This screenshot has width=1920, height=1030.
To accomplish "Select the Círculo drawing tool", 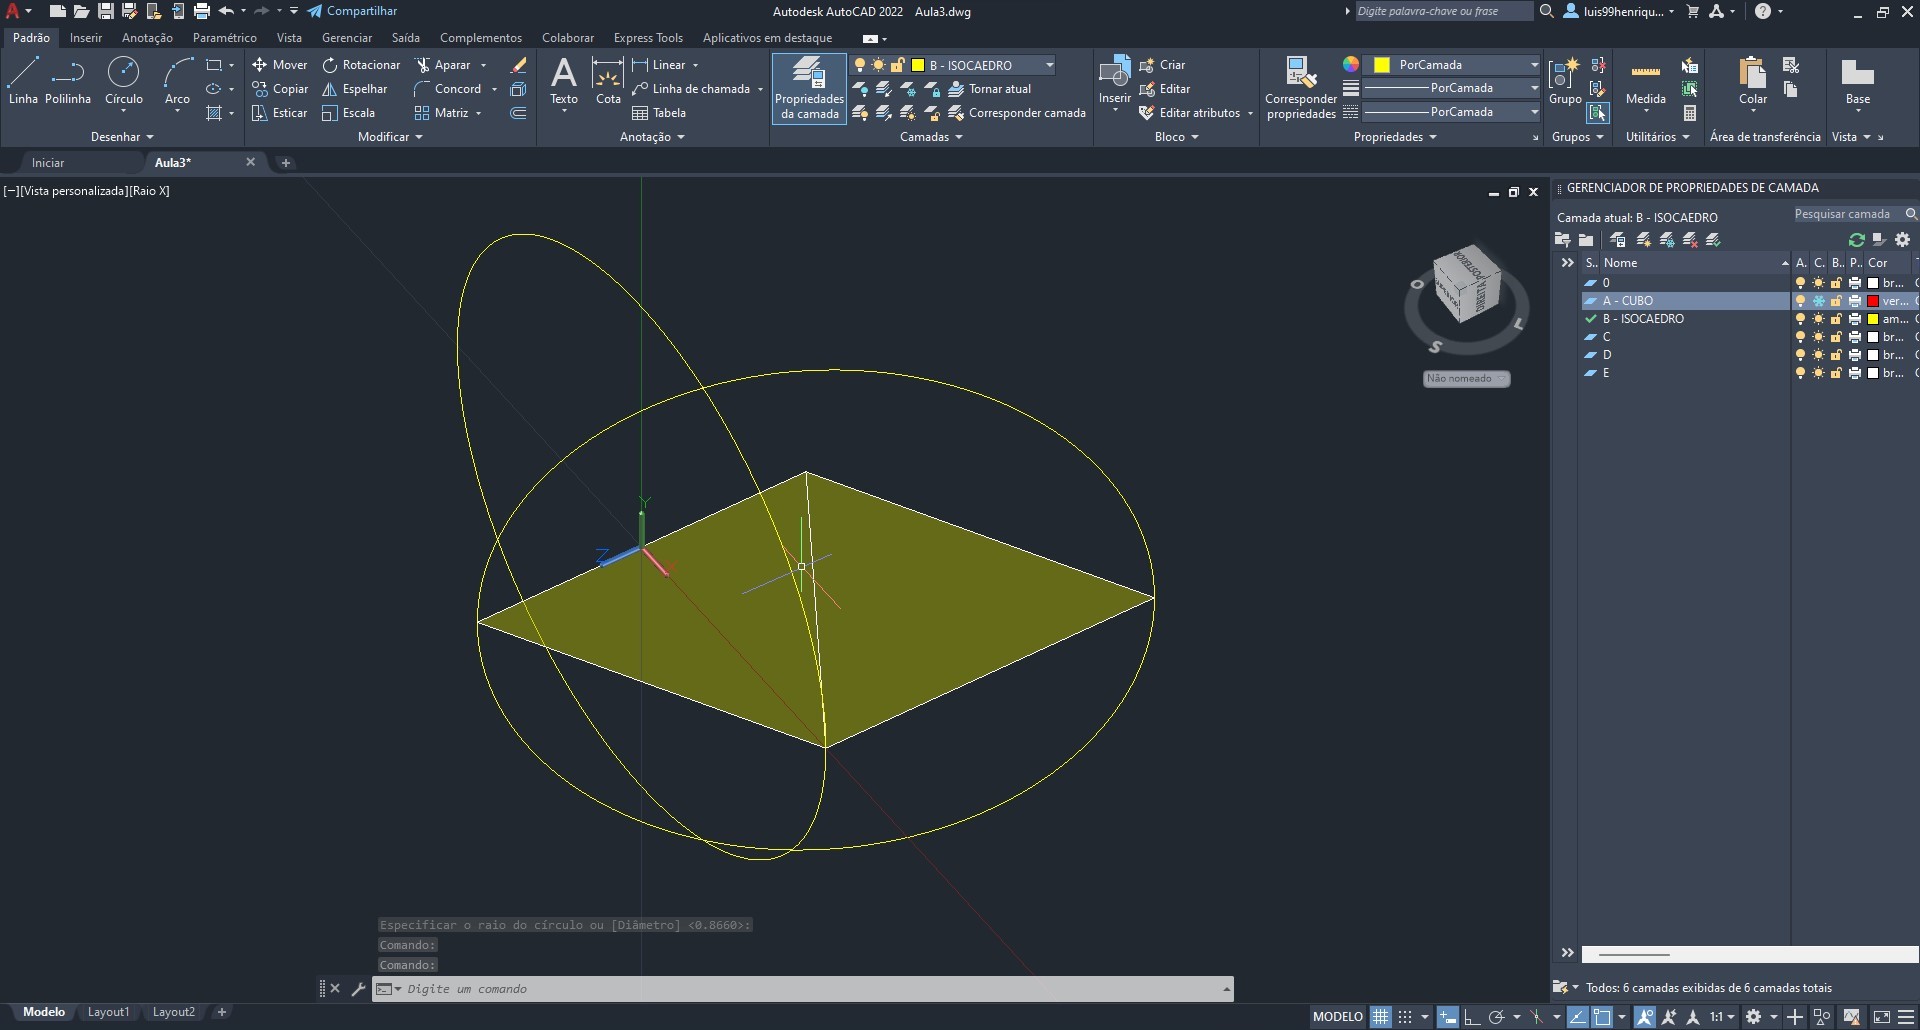I will pos(124,80).
